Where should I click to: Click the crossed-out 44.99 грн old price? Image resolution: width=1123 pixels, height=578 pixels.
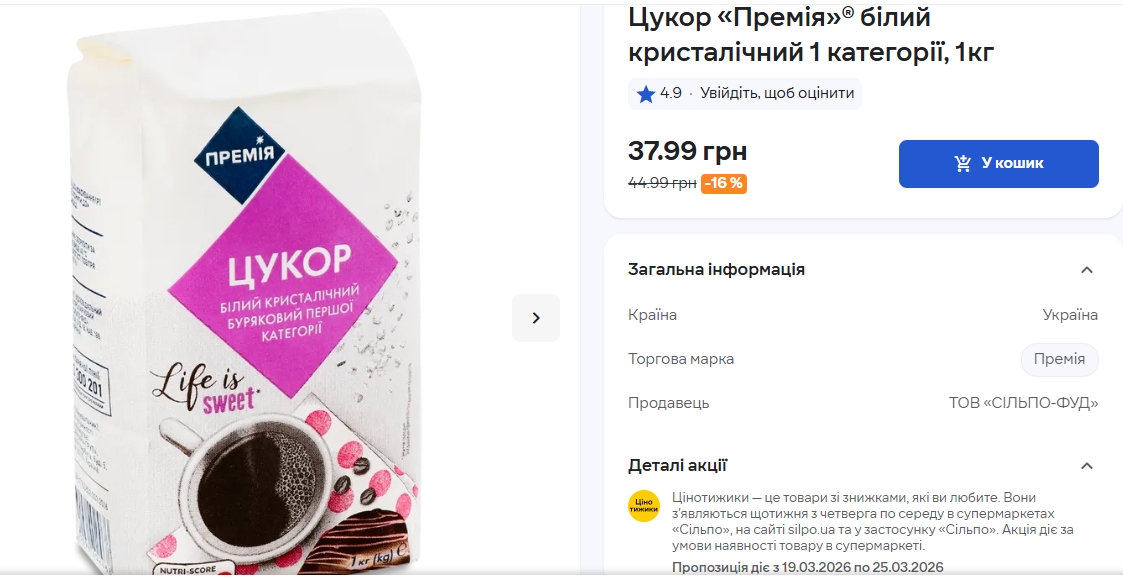pyautogui.click(x=662, y=183)
